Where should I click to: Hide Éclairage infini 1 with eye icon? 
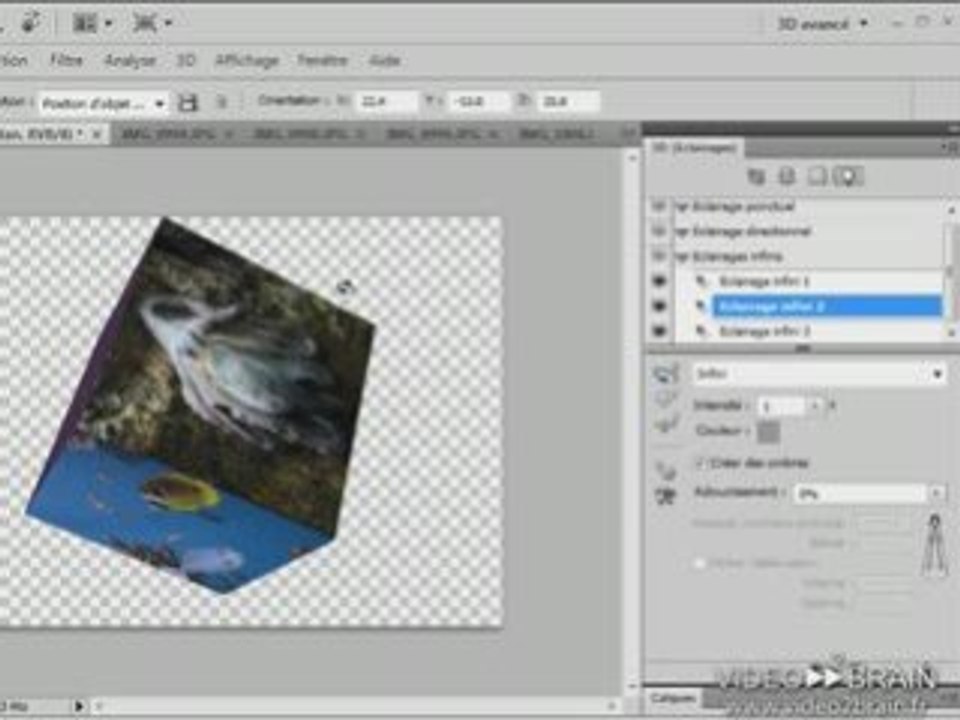(x=659, y=281)
